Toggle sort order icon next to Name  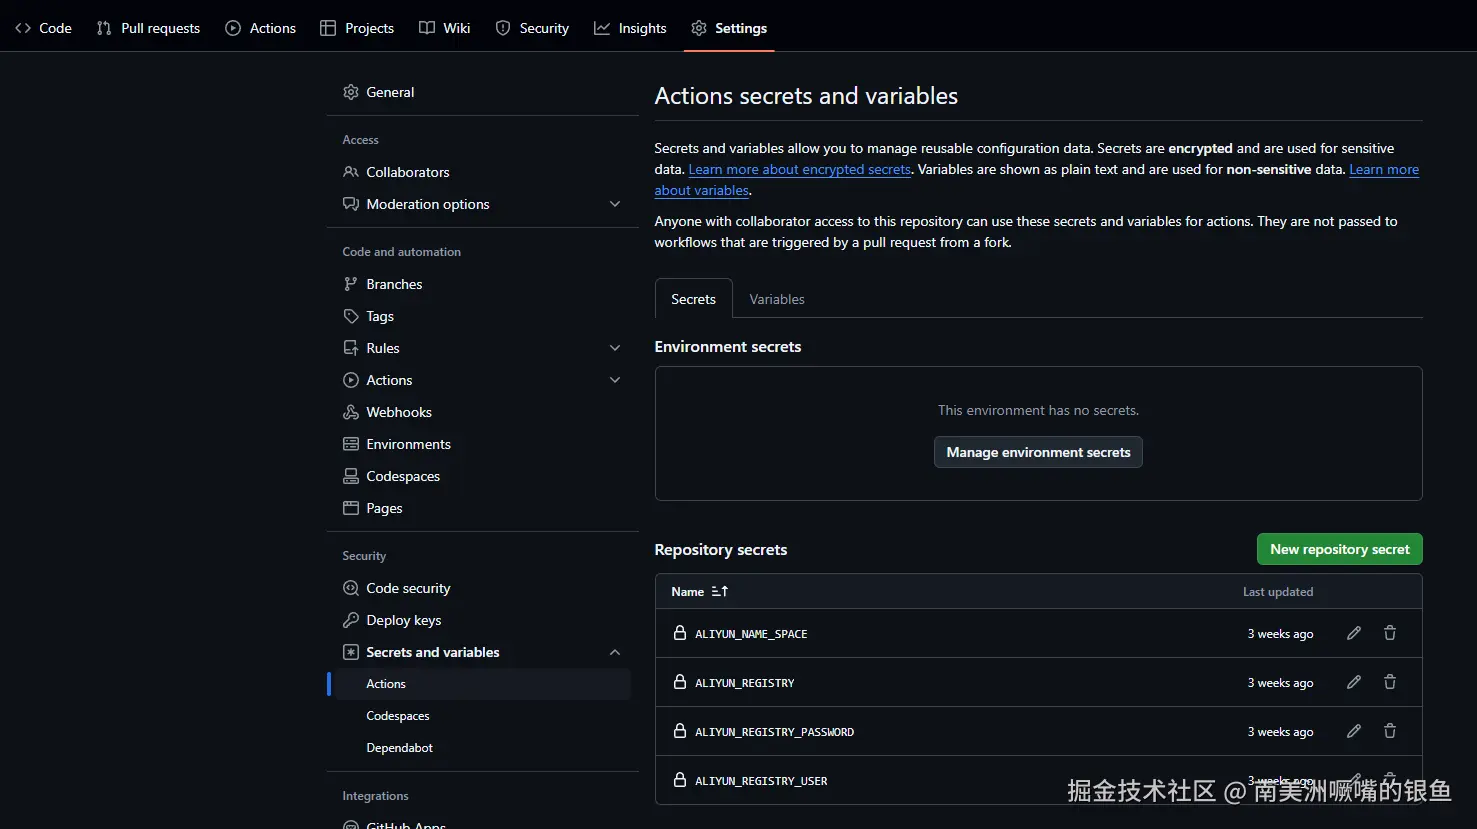coord(719,592)
